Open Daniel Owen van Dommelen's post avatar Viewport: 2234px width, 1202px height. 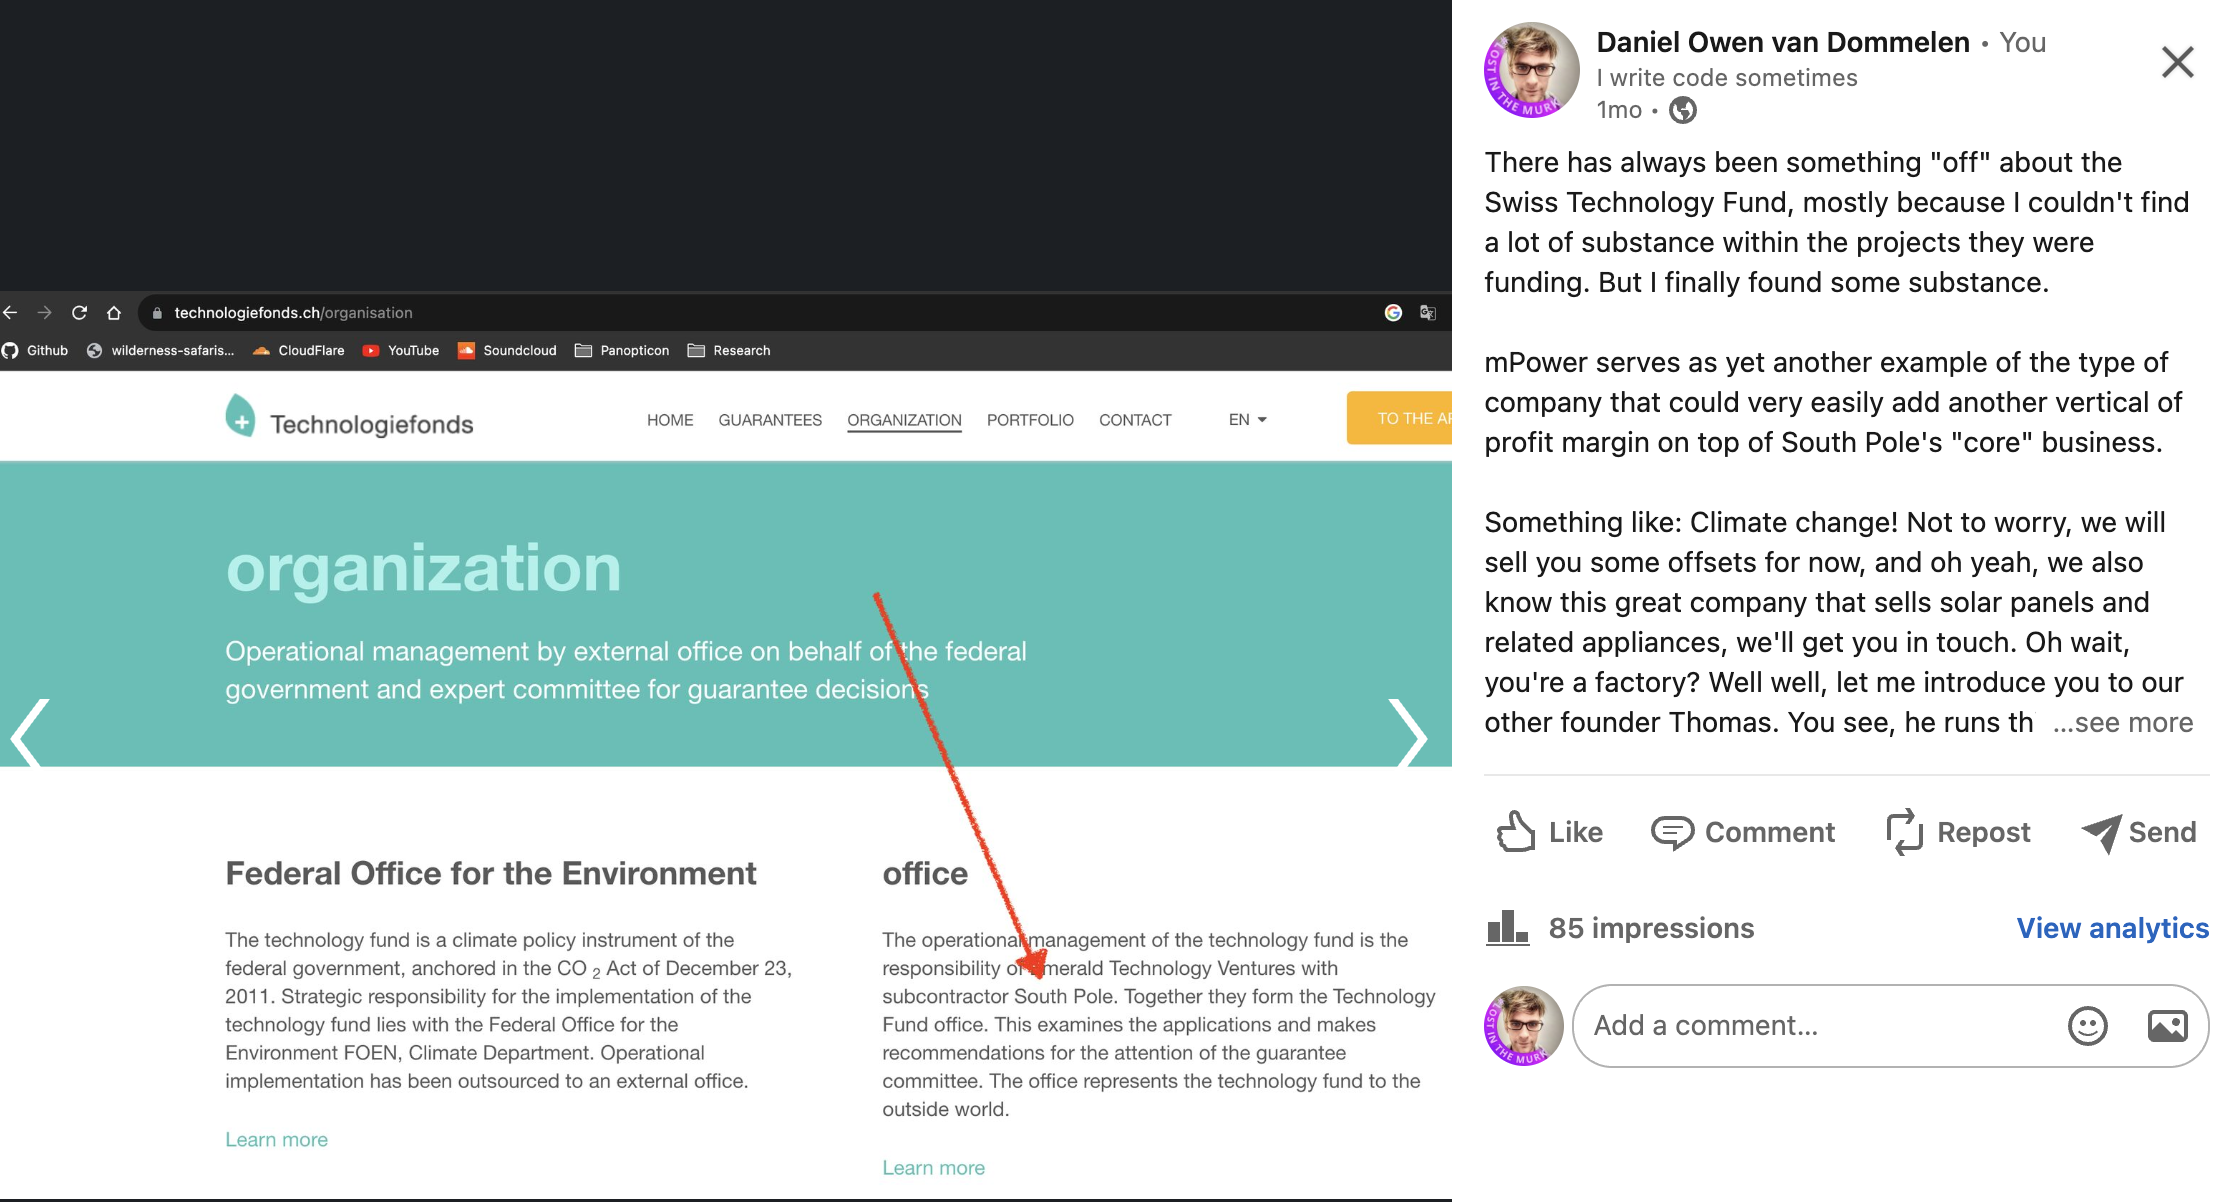[x=1531, y=70]
